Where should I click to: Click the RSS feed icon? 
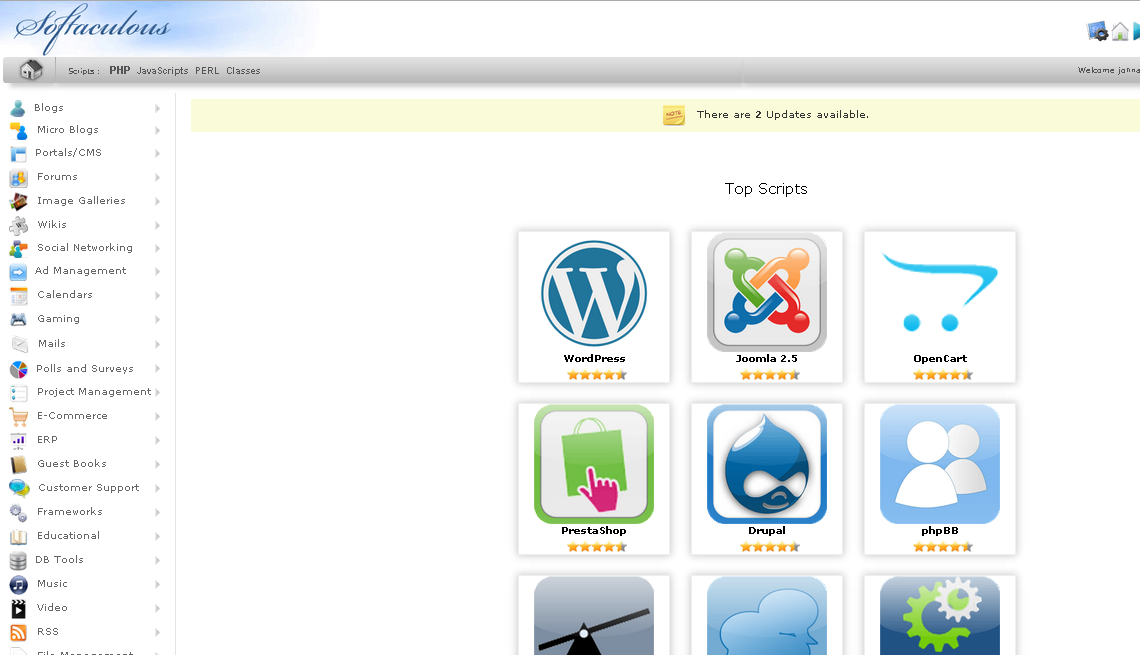click(x=18, y=632)
